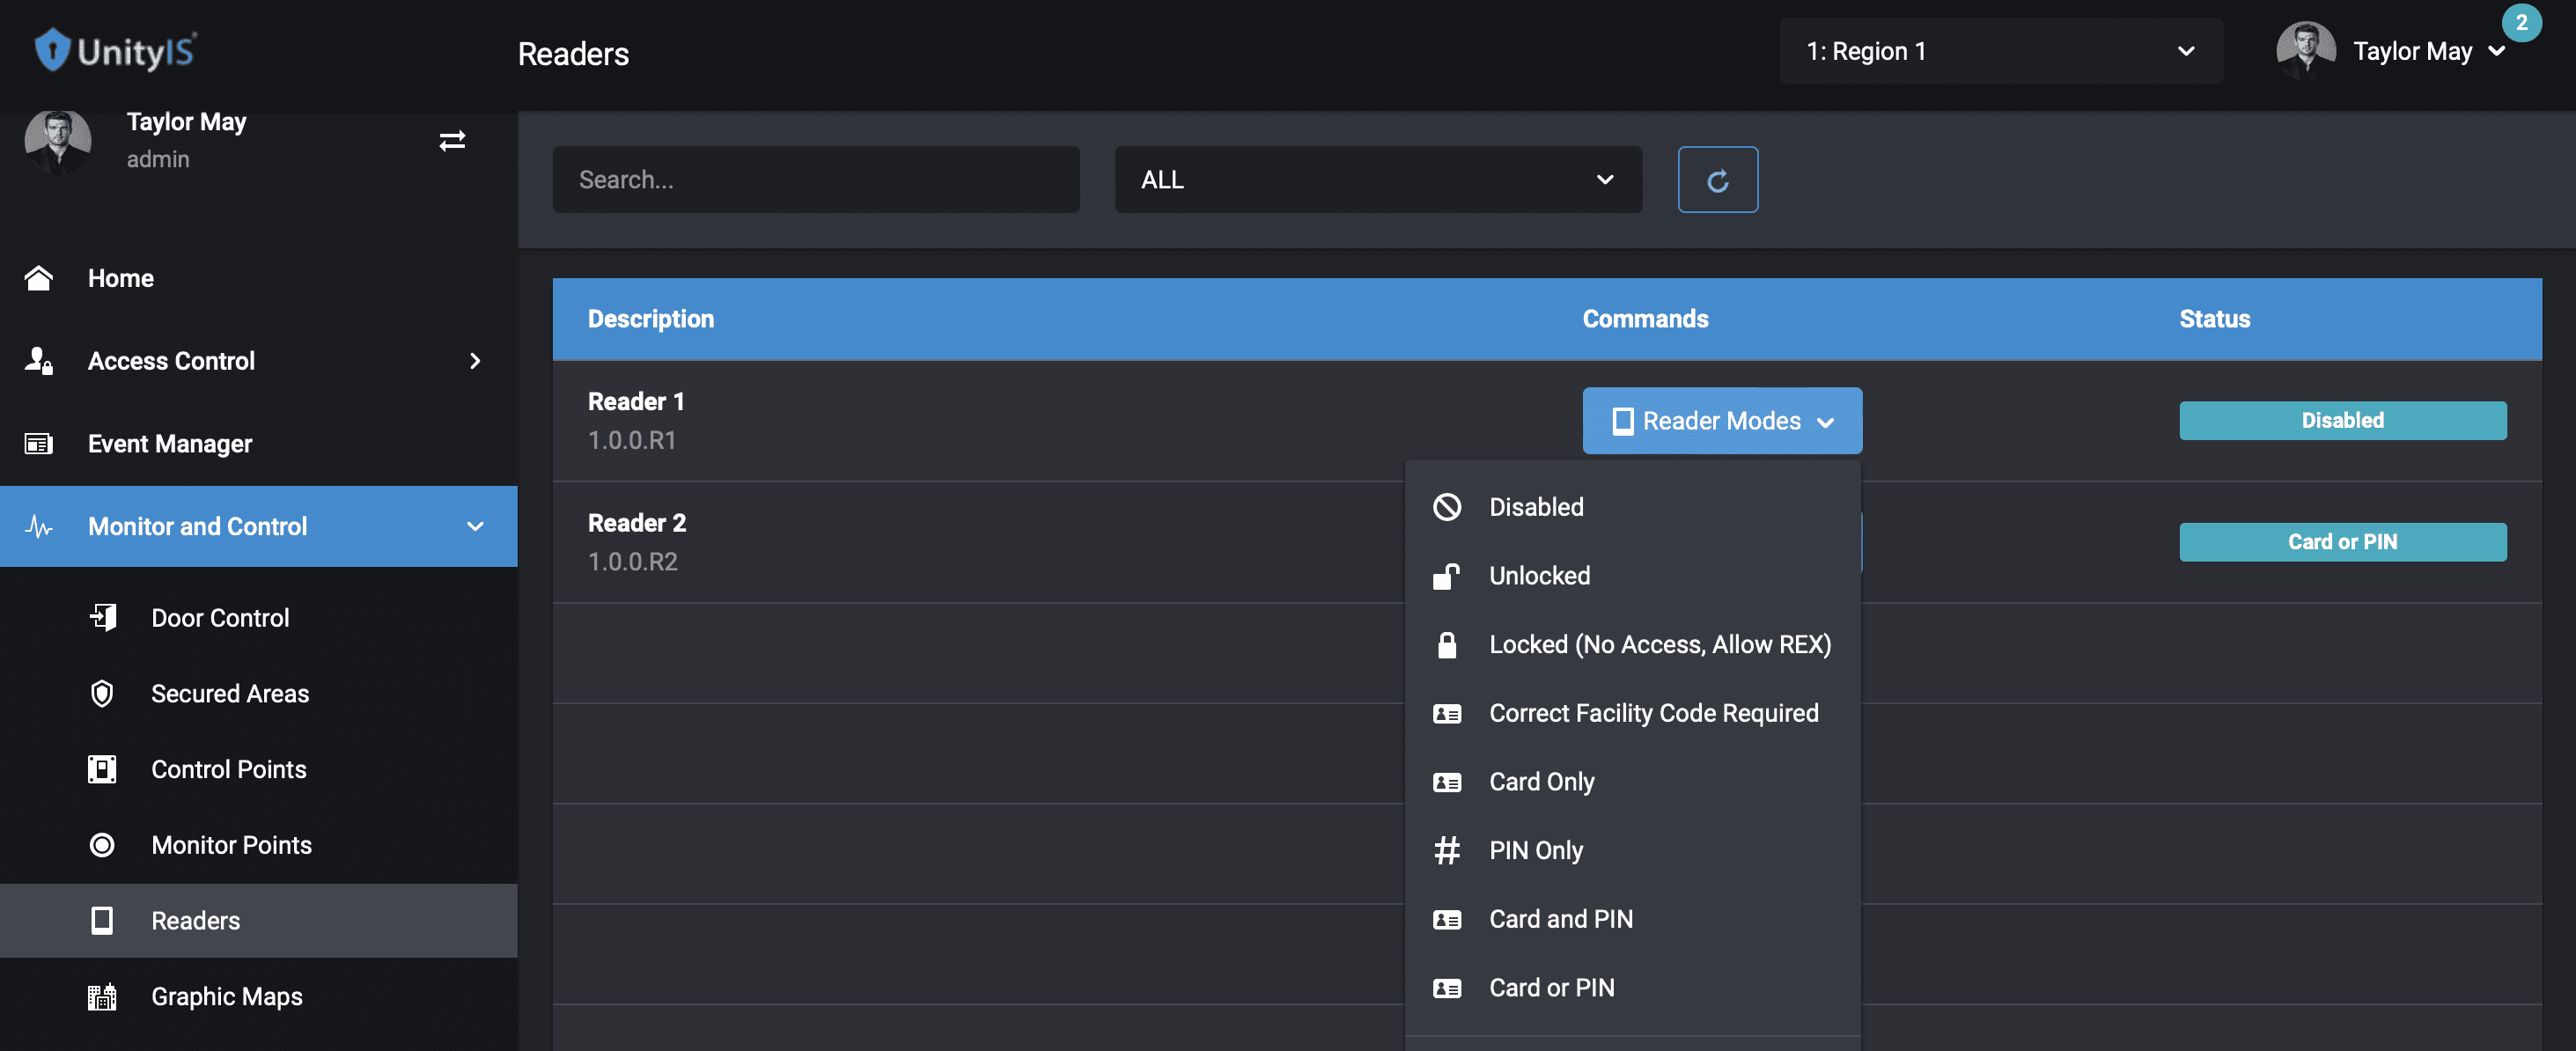Screen dimensions: 2576x1051
Task: Open the ALL filter dropdown
Action: [1378, 180]
